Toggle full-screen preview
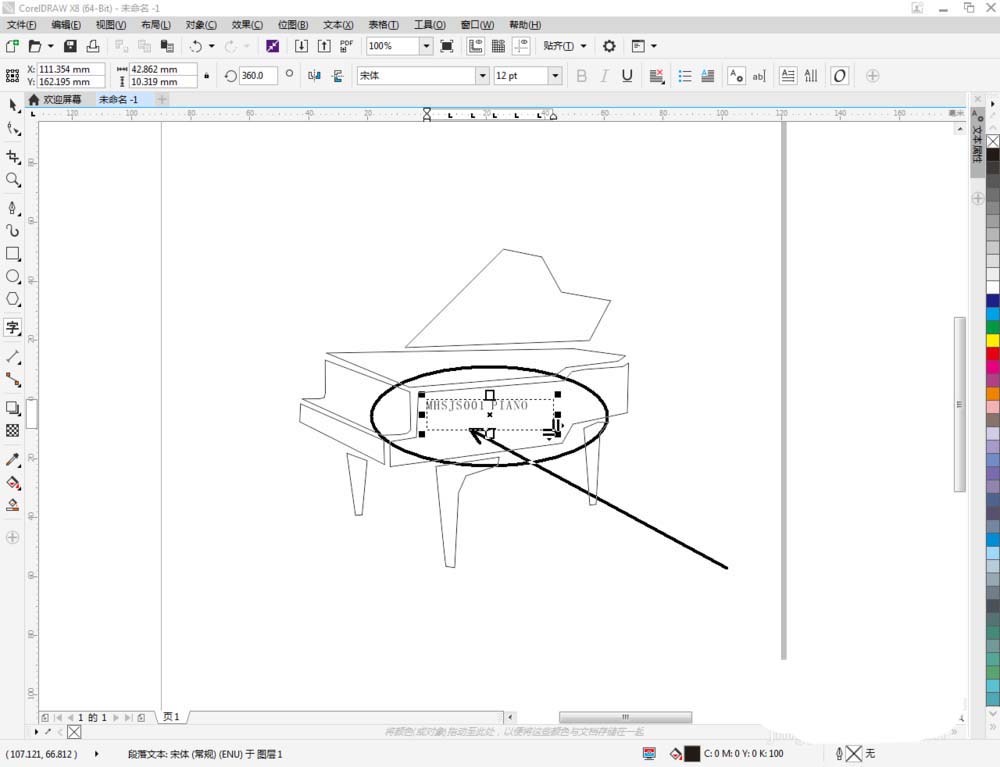Screen dimensions: 1000x767 pos(447,46)
